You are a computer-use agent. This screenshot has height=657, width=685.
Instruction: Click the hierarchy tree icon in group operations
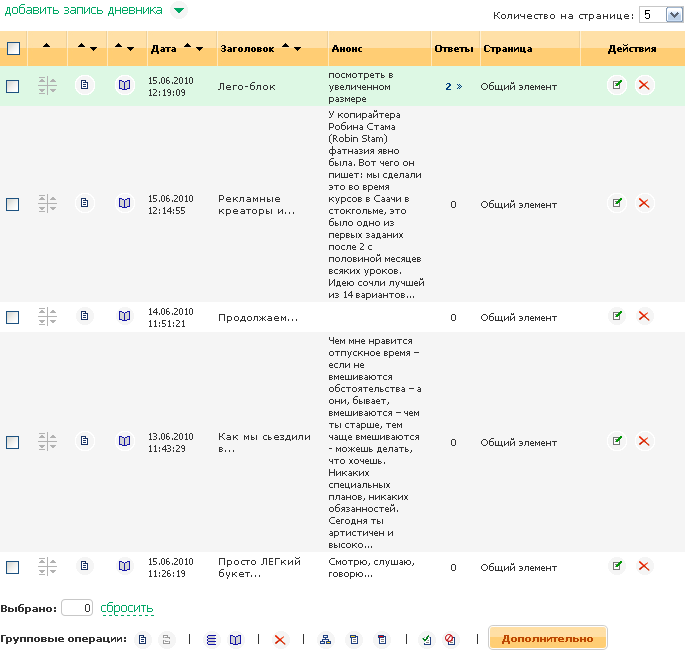[324, 639]
